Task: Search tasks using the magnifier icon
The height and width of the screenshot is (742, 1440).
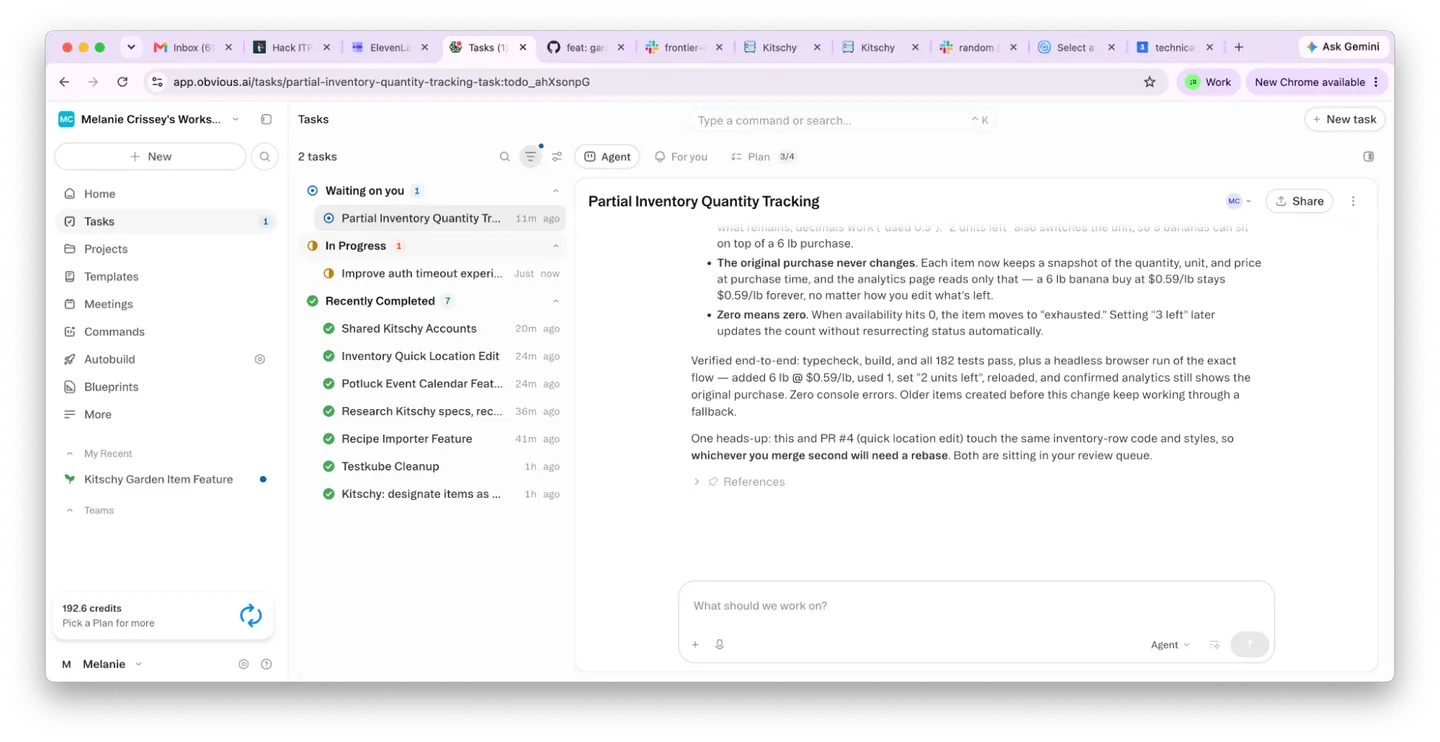Action: point(505,156)
